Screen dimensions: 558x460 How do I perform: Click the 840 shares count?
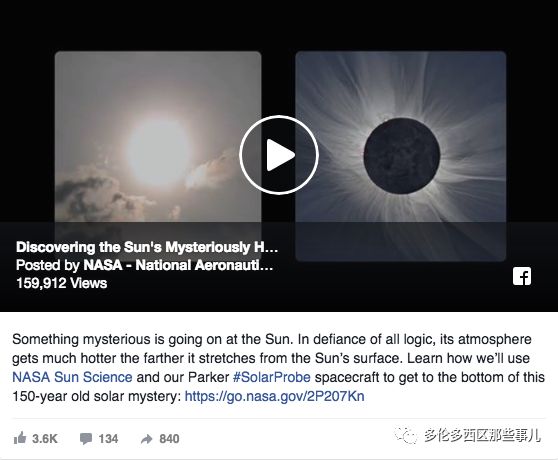(169, 439)
